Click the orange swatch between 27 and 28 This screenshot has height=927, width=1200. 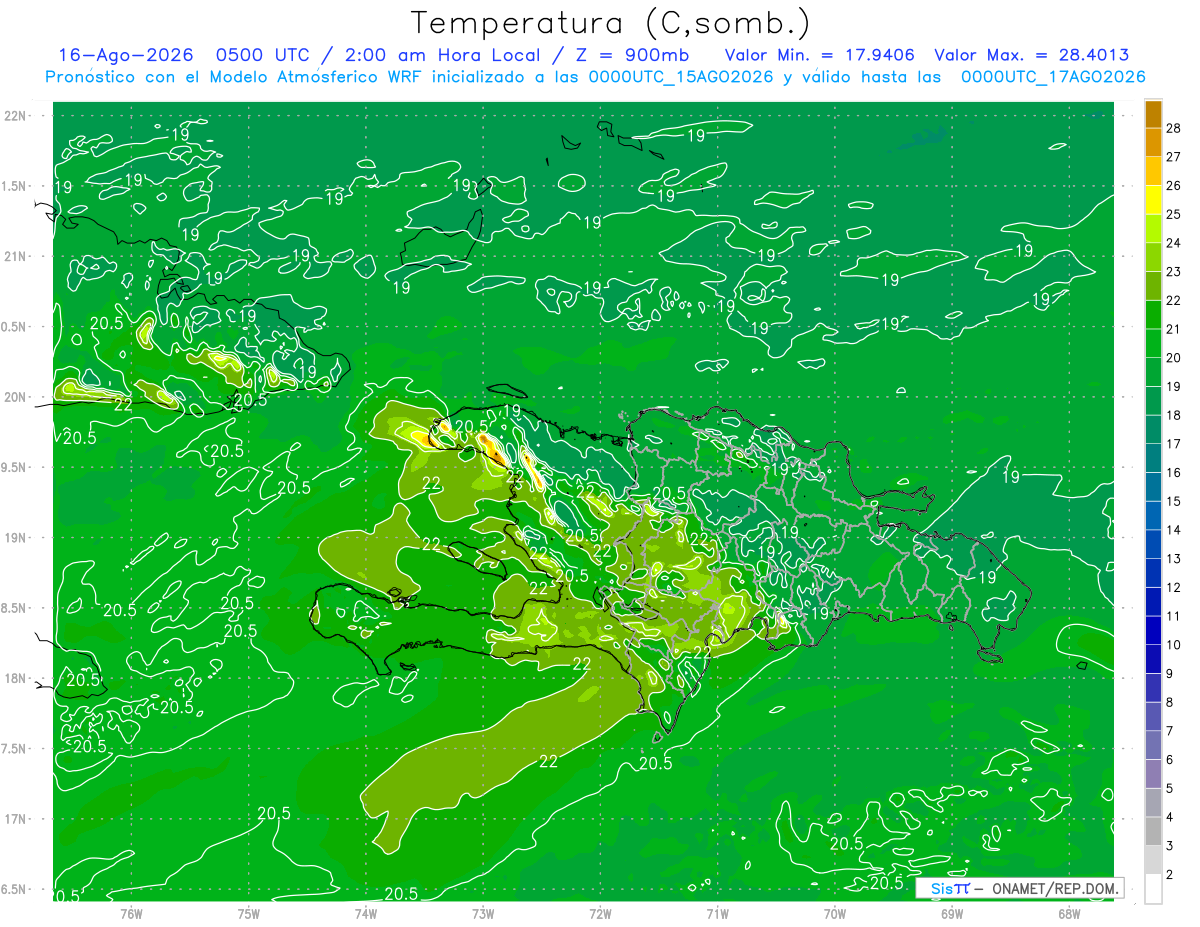tap(1153, 142)
